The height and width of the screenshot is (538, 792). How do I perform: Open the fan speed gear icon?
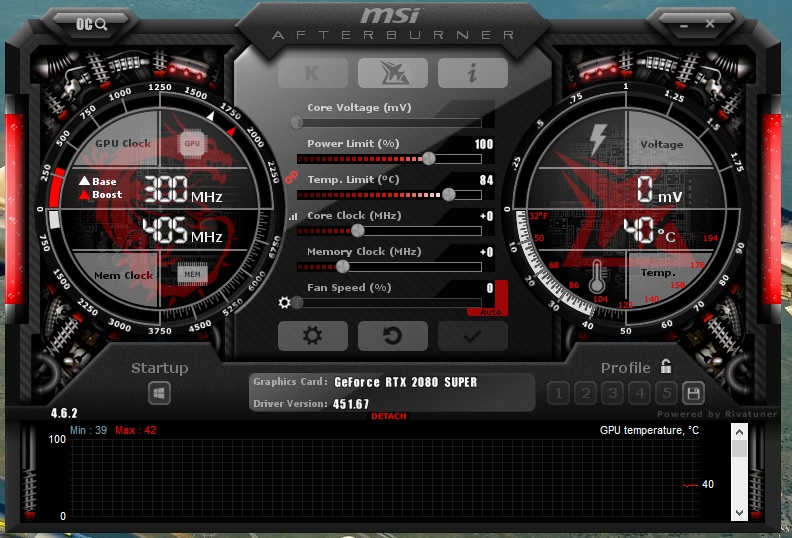tap(284, 303)
